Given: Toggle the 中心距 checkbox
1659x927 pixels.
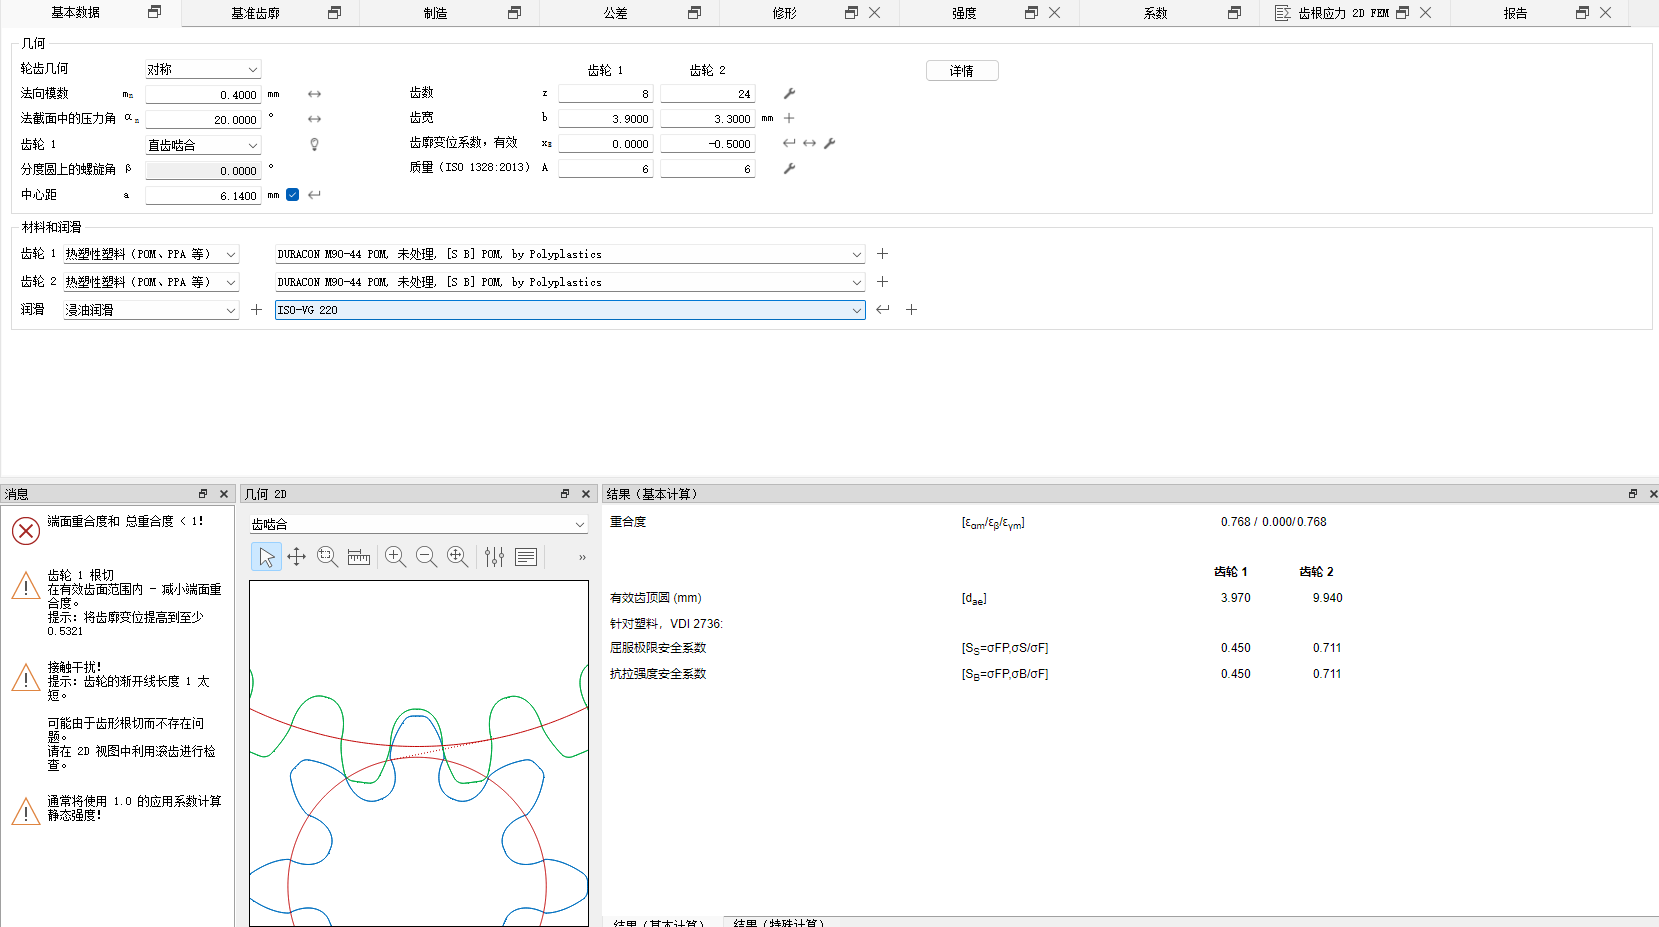Looking at the screenshot, I should click(293, 195).
